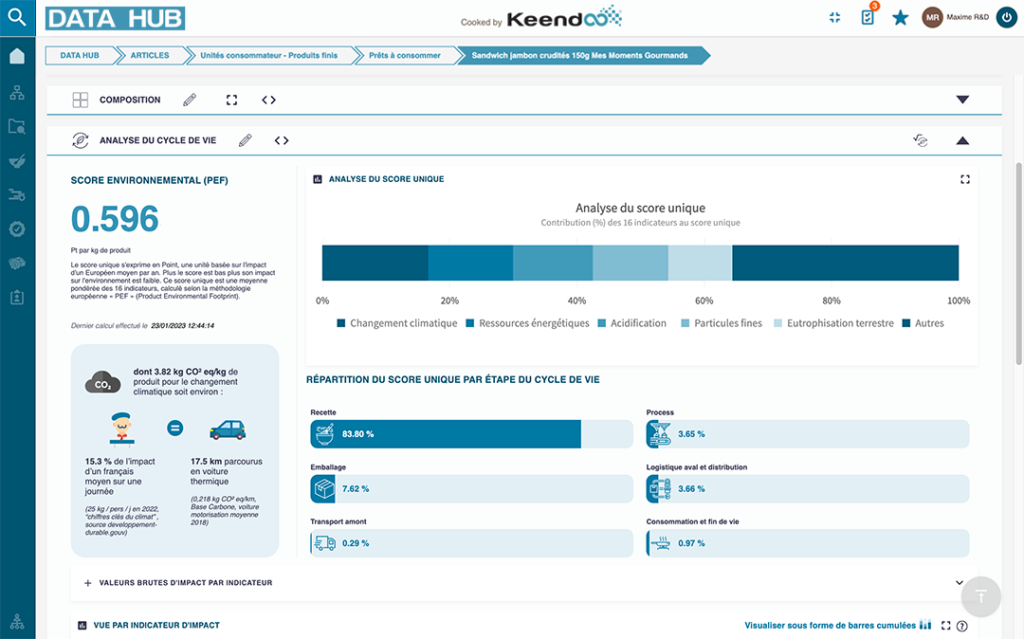Open the circled checkmark sidebar icon
The width and height of the screenshot is (1024, 639).
pos(17,229)
